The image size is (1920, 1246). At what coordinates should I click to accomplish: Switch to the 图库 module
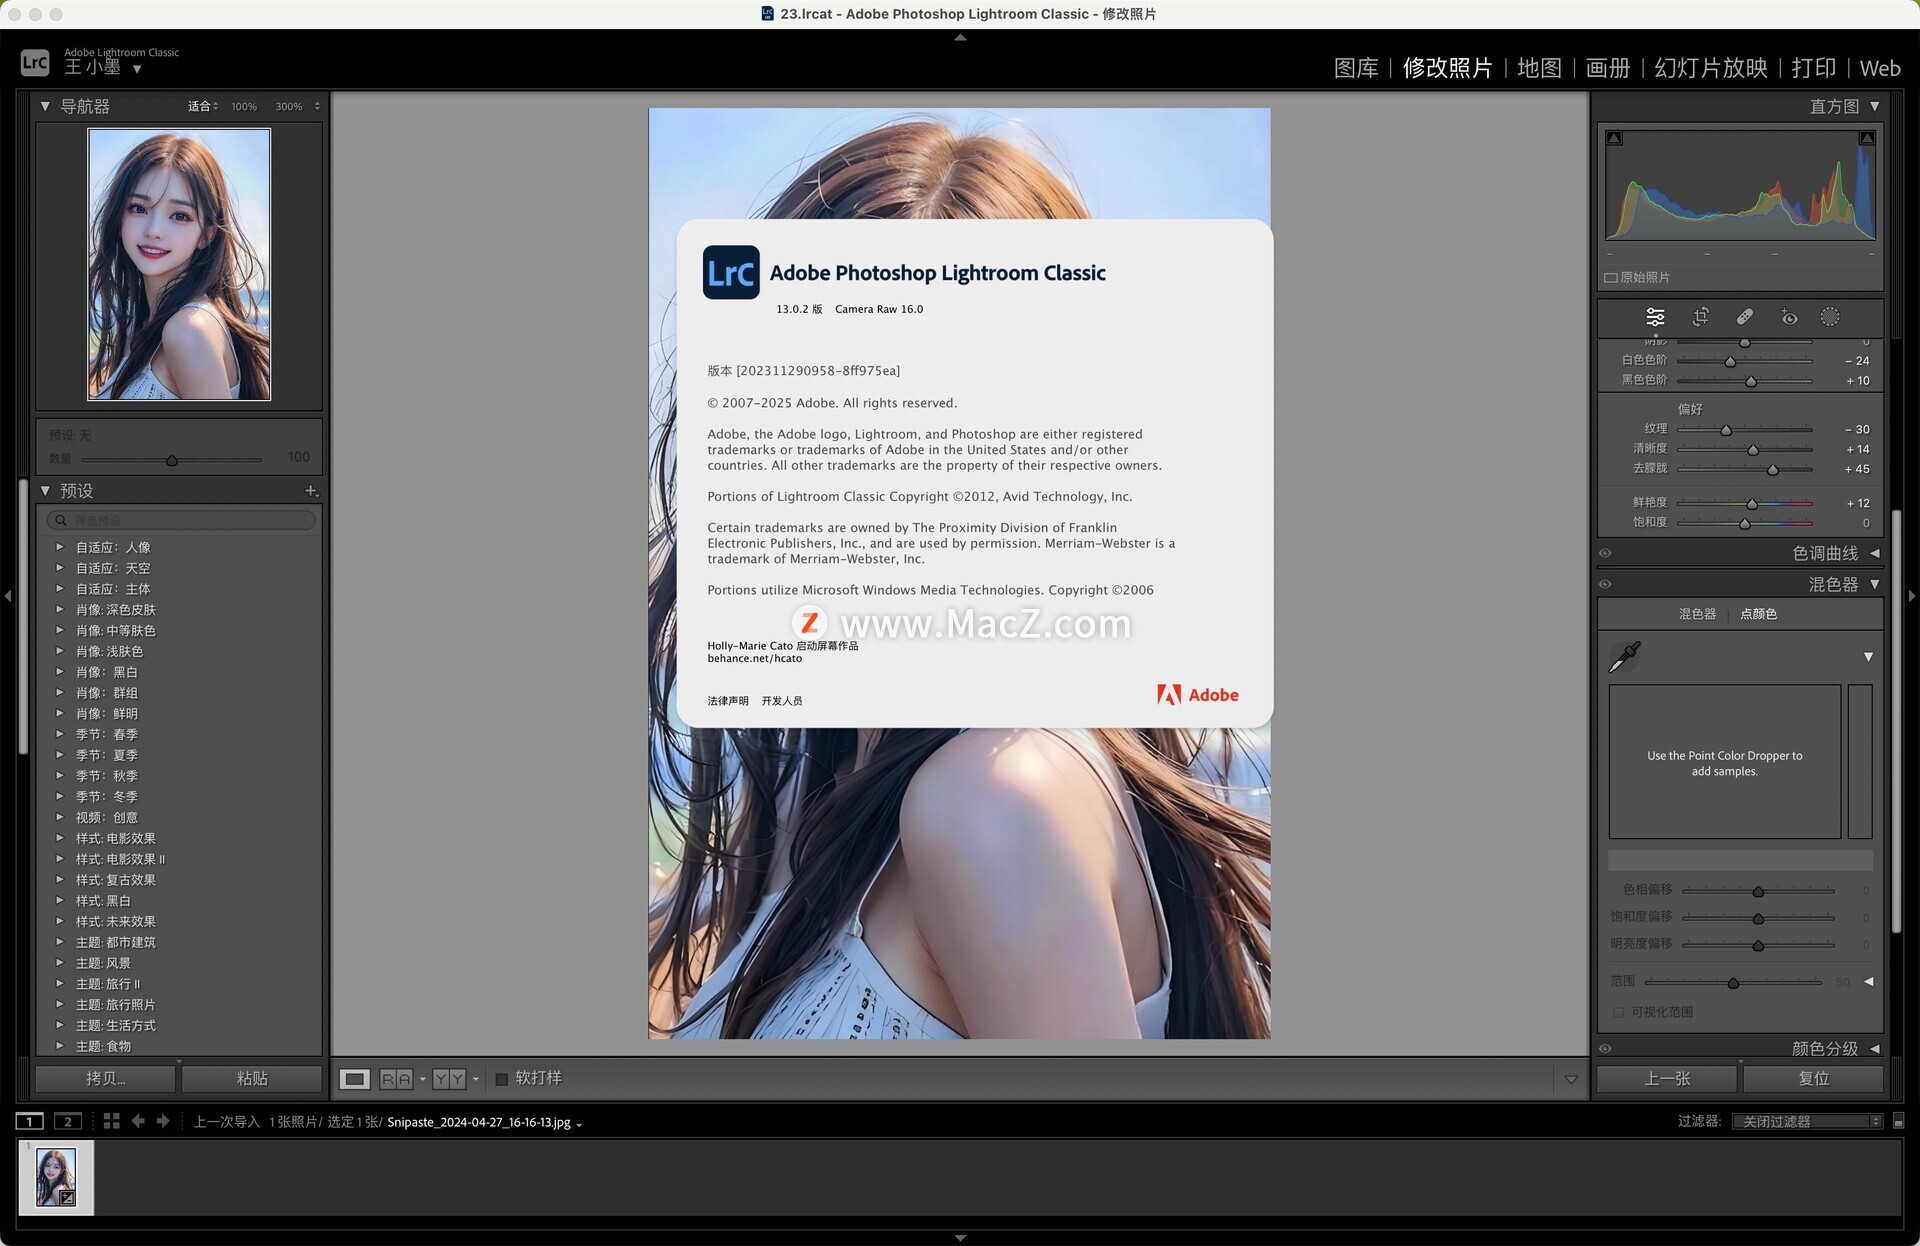pos(1355,68)
